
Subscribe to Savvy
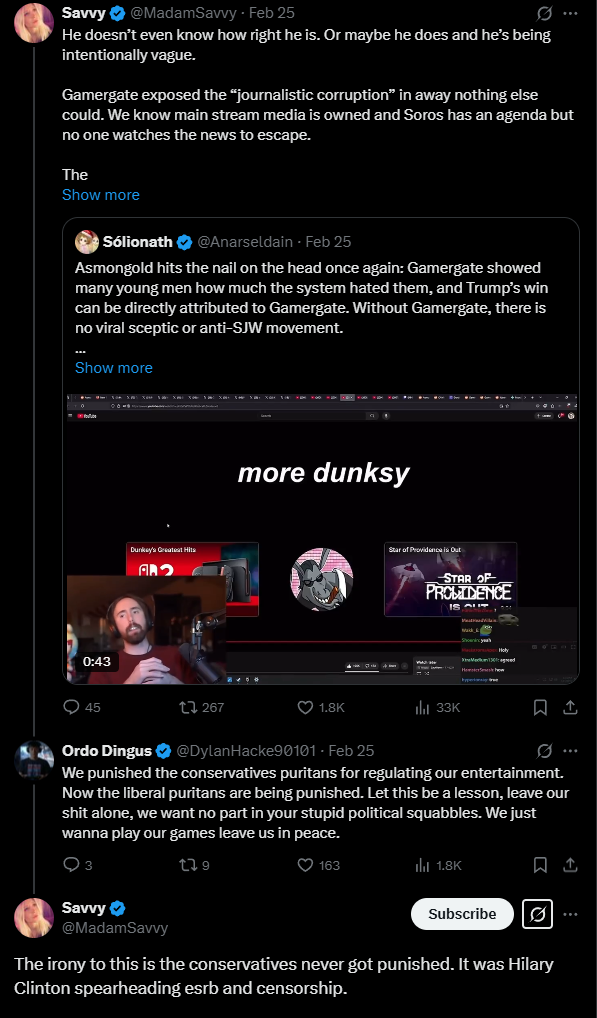click(462, 914)
